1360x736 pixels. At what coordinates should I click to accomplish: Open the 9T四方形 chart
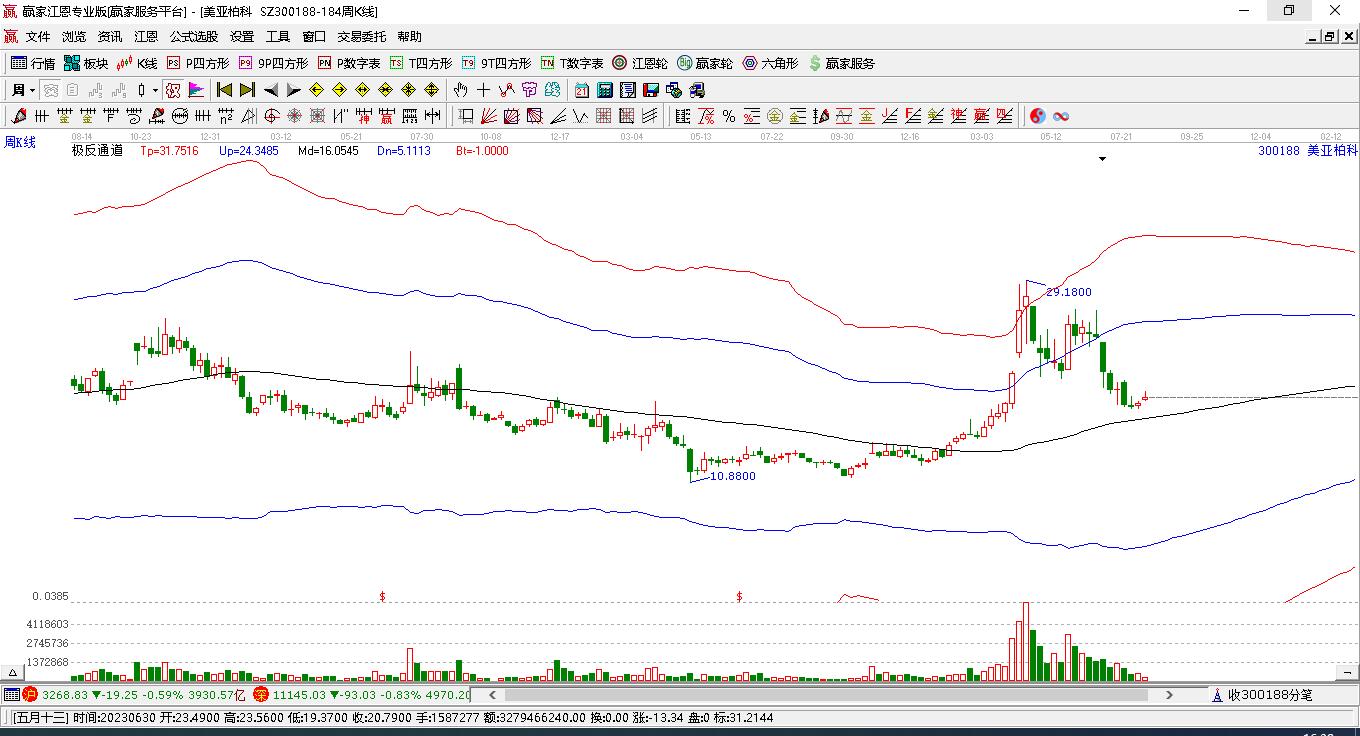point(496,63)
